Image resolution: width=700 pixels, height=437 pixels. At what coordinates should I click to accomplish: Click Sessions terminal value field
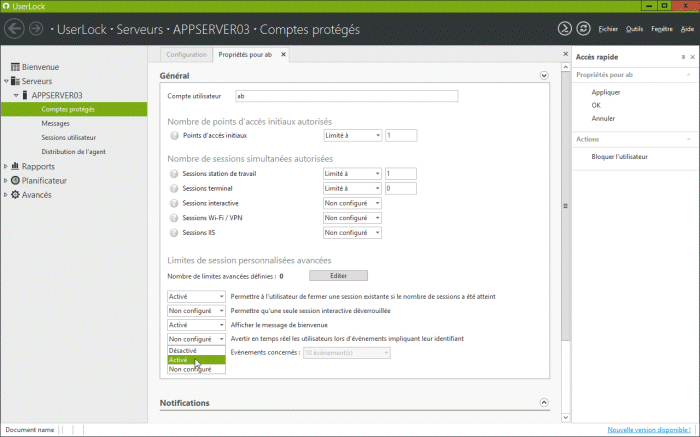click(400, 188)
